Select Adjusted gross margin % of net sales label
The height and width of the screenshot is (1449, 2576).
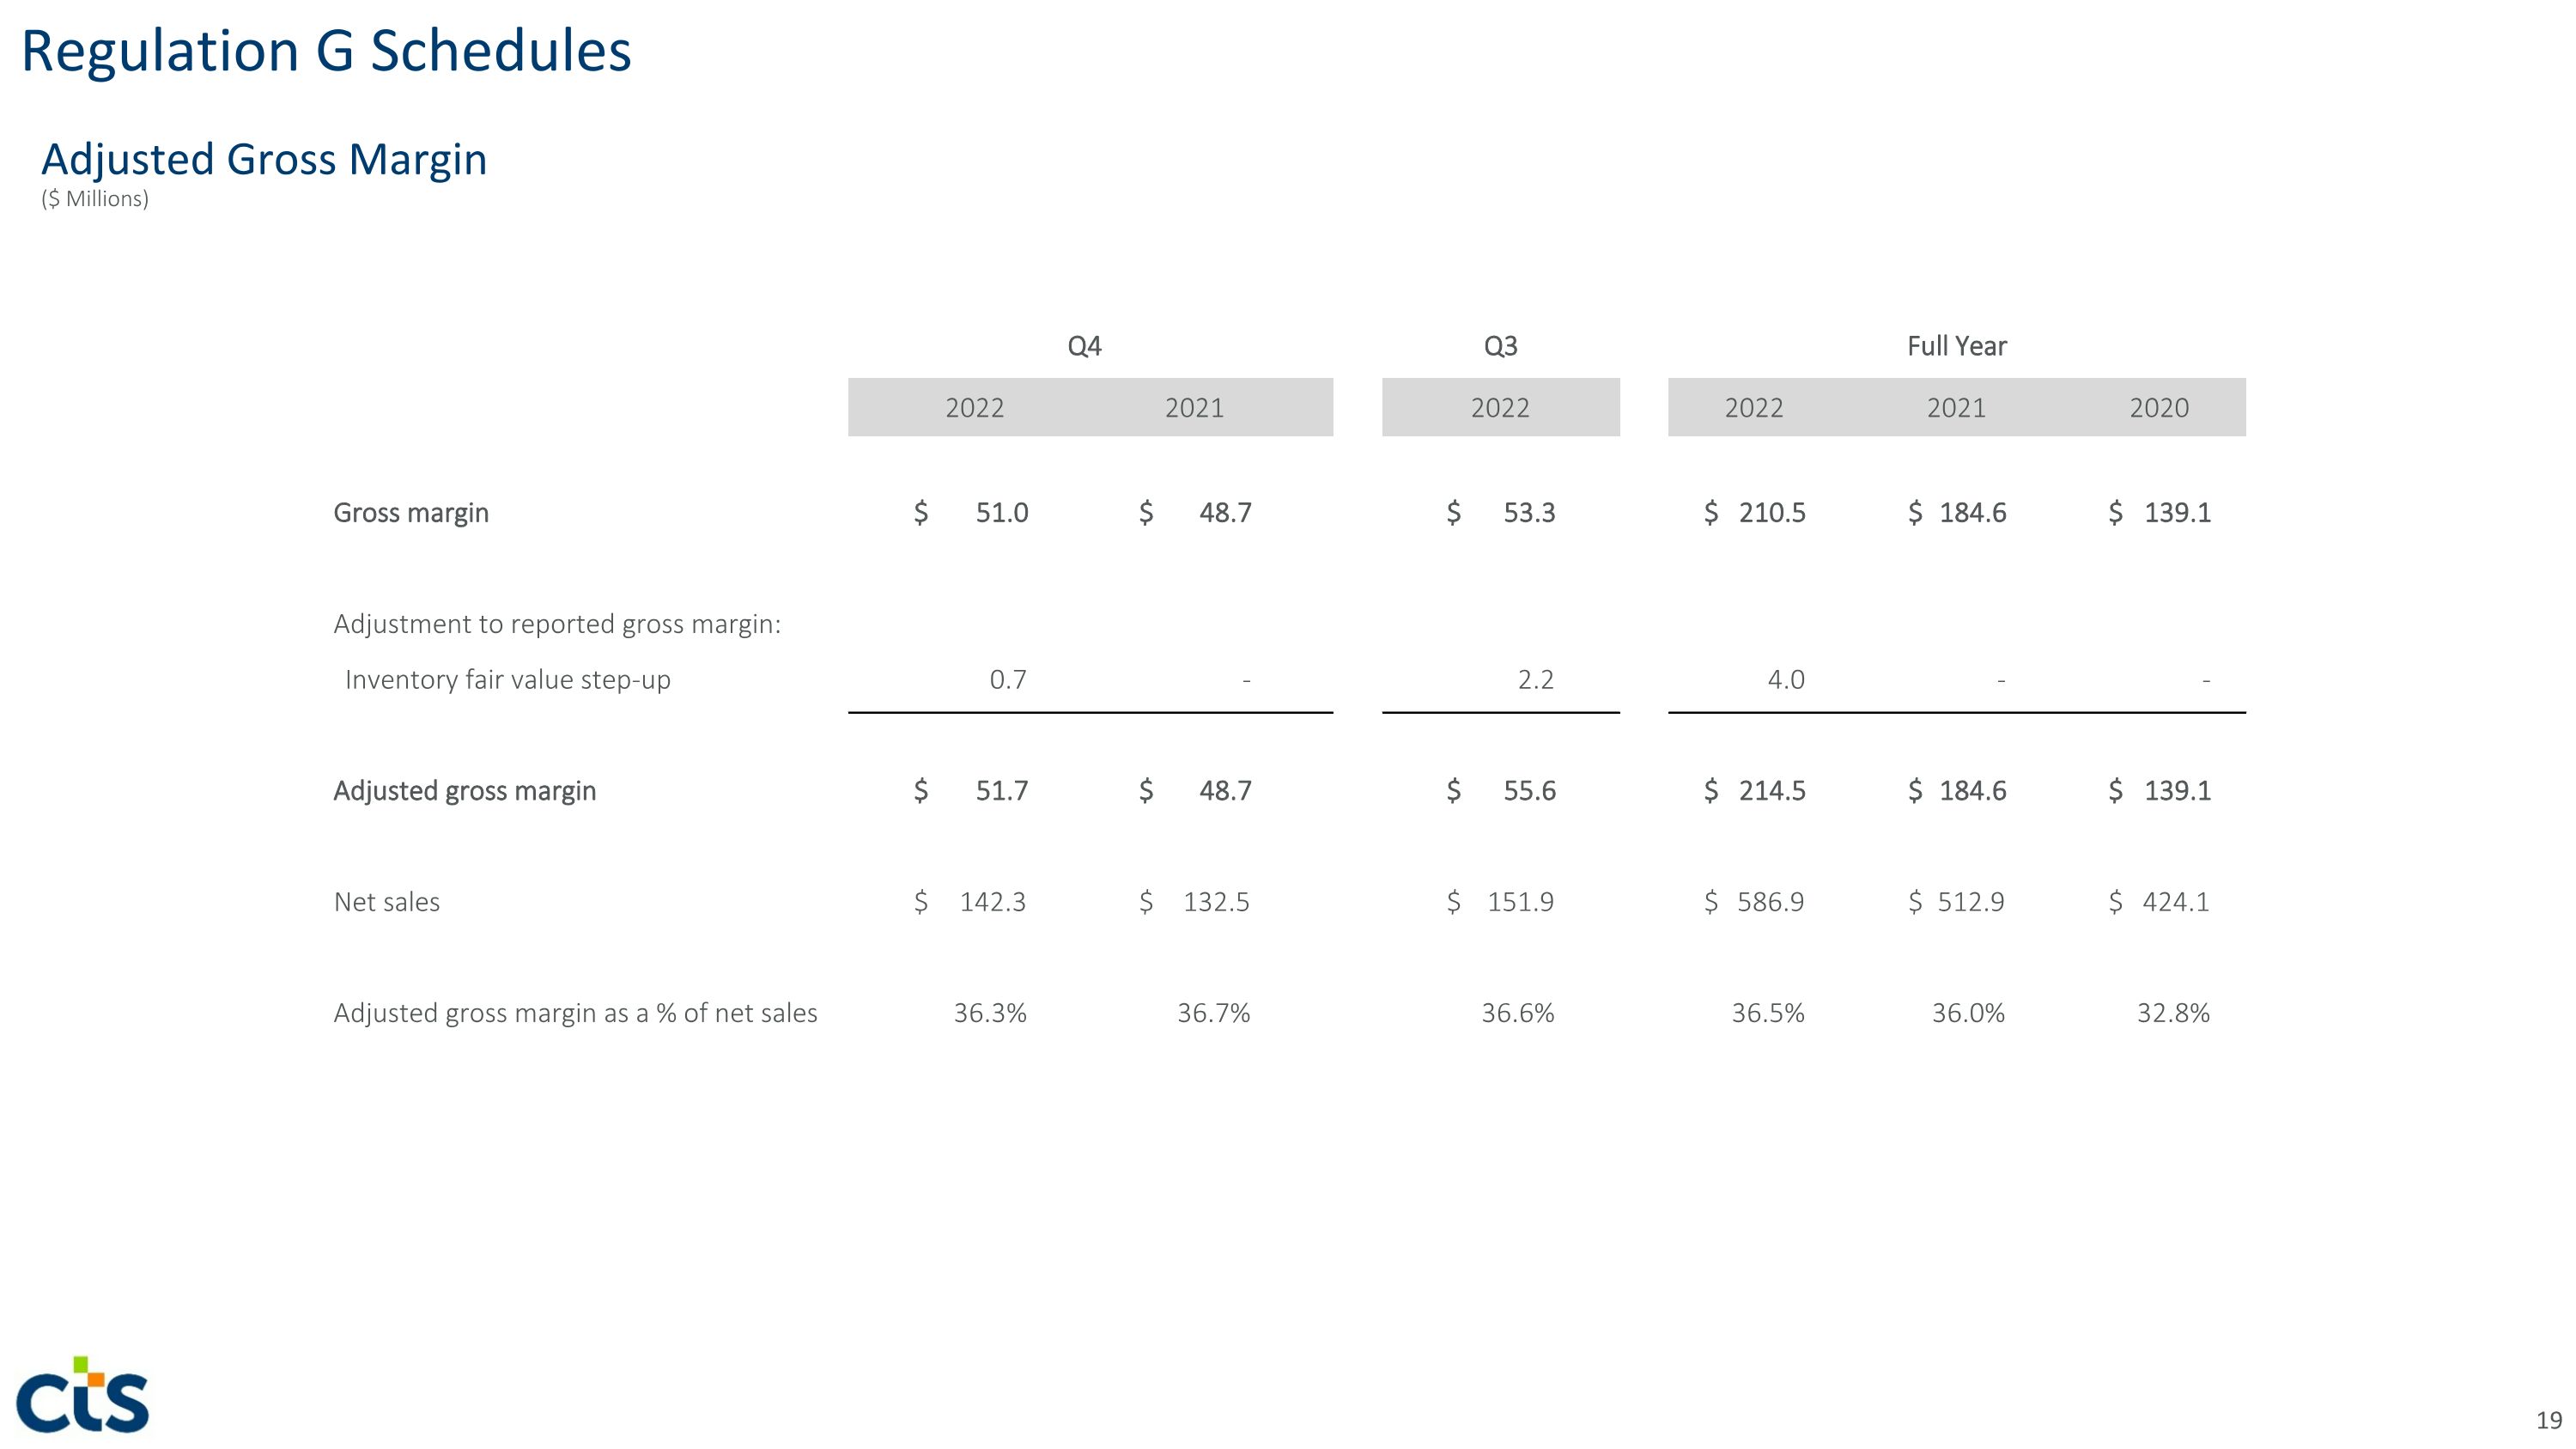(x=575, y=1013)
